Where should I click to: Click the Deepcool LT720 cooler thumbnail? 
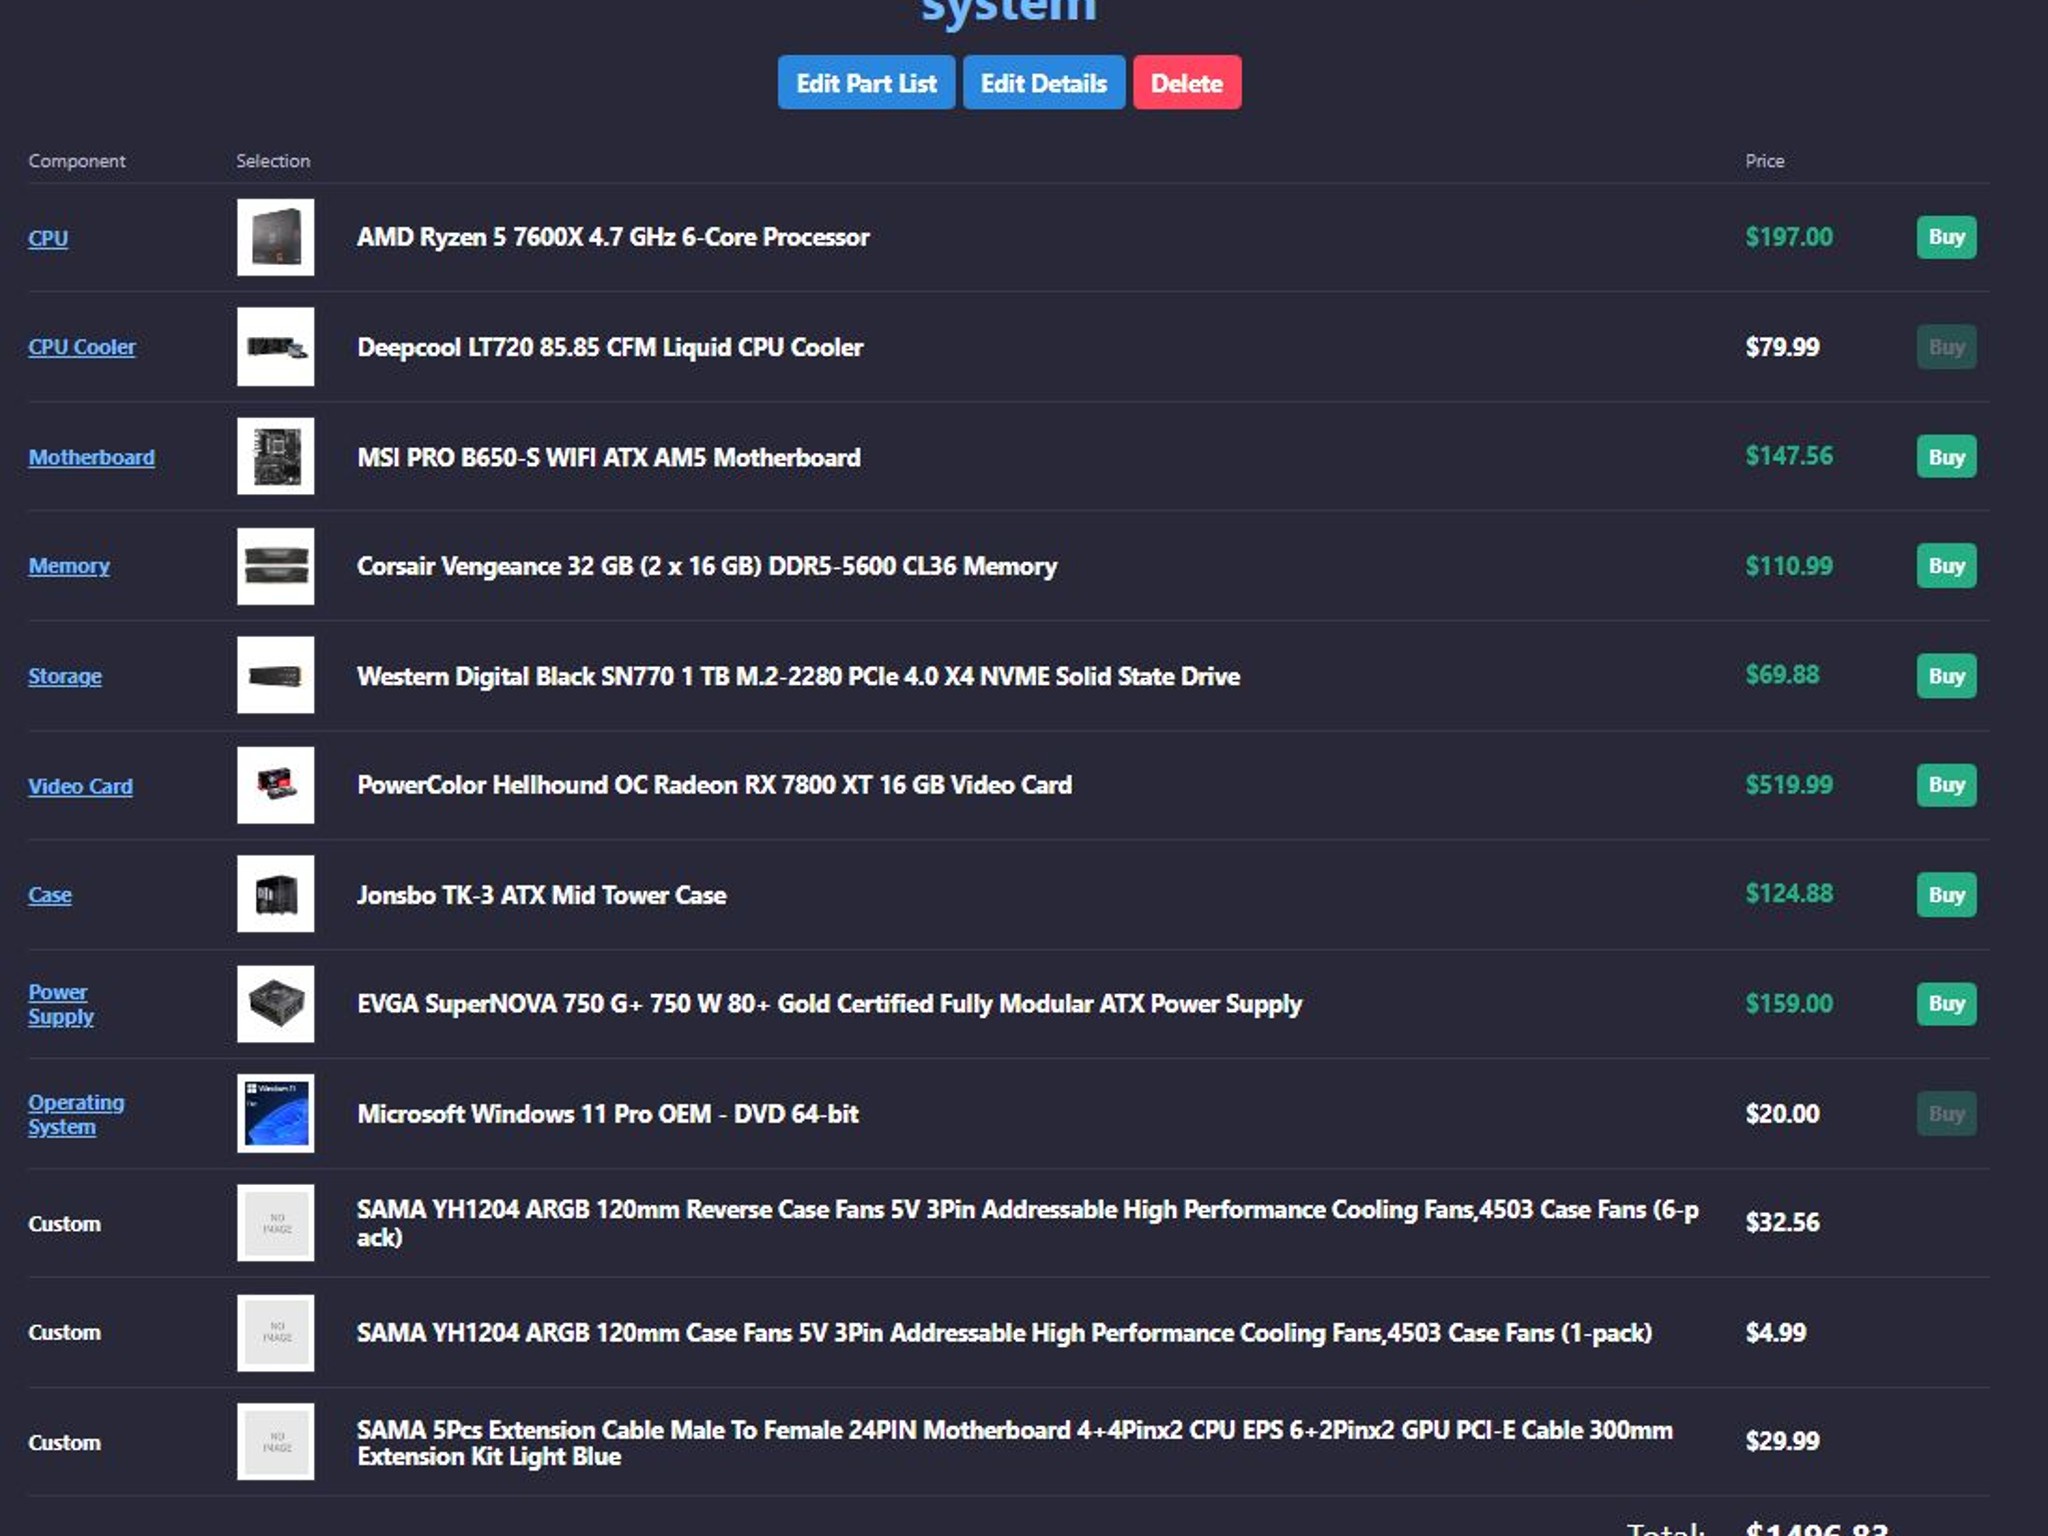tap(275, 347)
